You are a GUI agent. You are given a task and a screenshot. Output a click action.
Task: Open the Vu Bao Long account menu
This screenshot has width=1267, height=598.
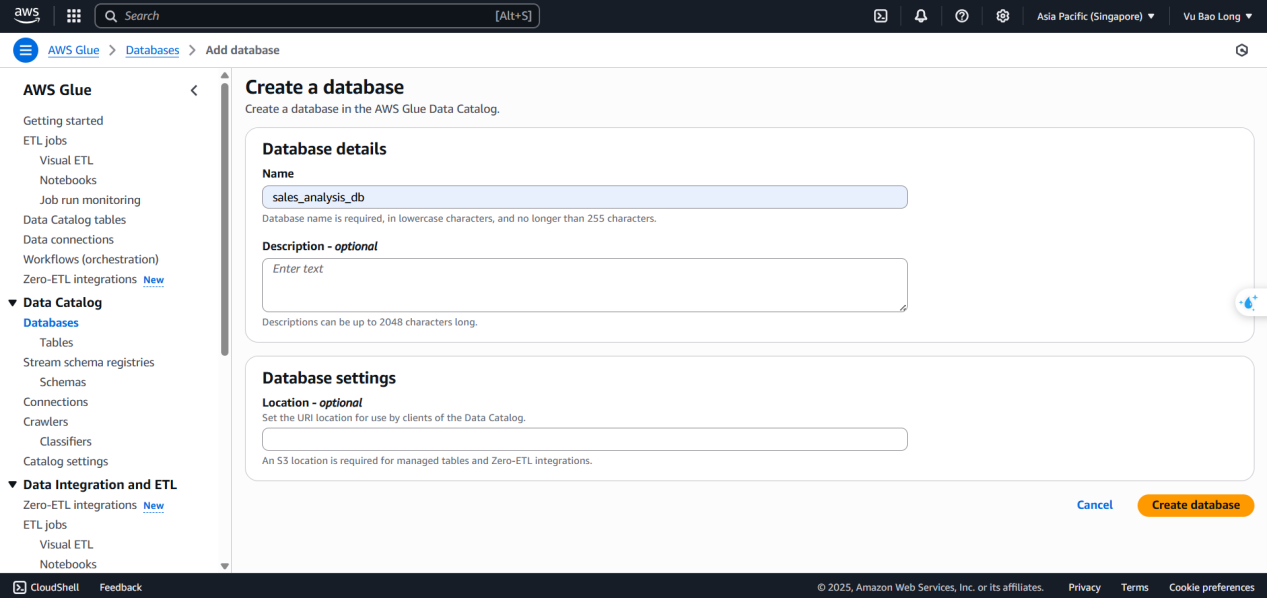1218,16
